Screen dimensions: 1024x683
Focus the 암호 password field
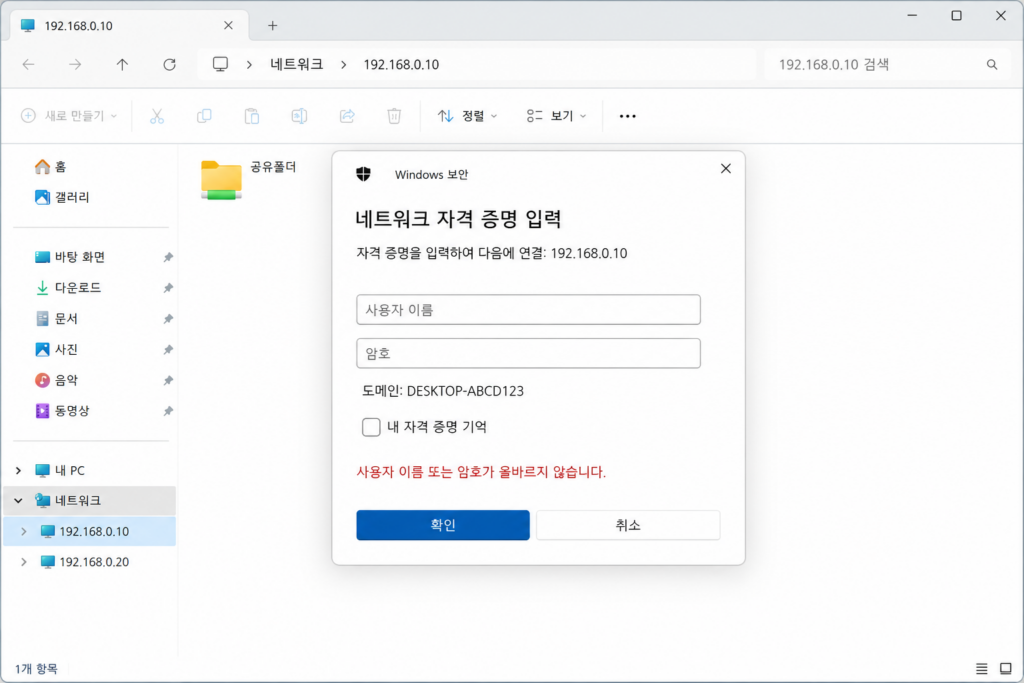(x=528, y=353)
